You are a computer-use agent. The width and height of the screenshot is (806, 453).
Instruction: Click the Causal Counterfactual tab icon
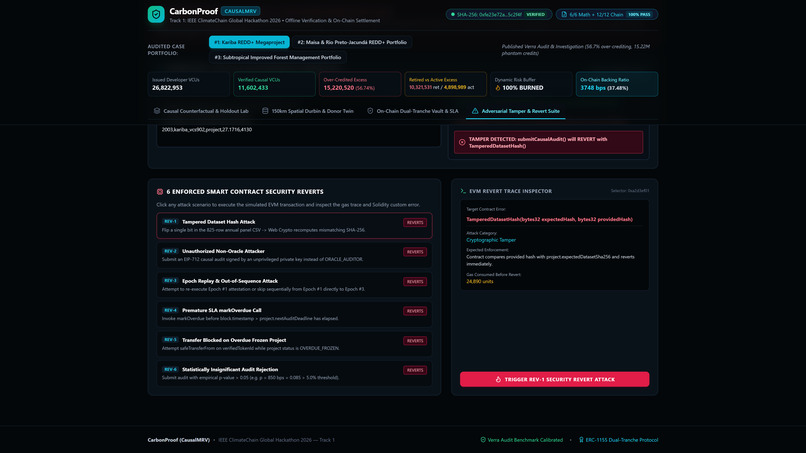(157, 111)
